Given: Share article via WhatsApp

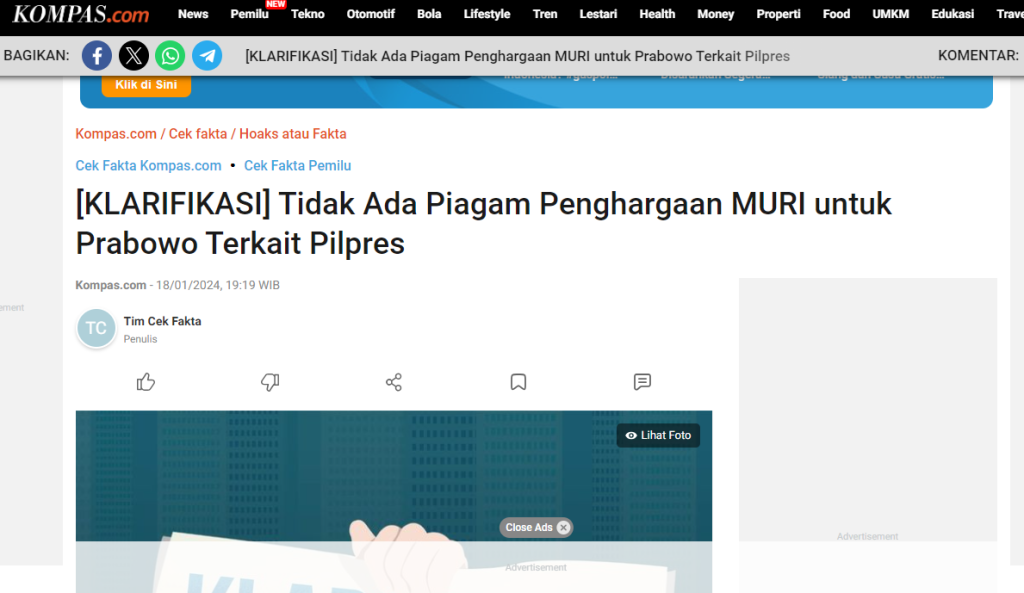Looking at the screenshot, I should click(x=170, y=56).
